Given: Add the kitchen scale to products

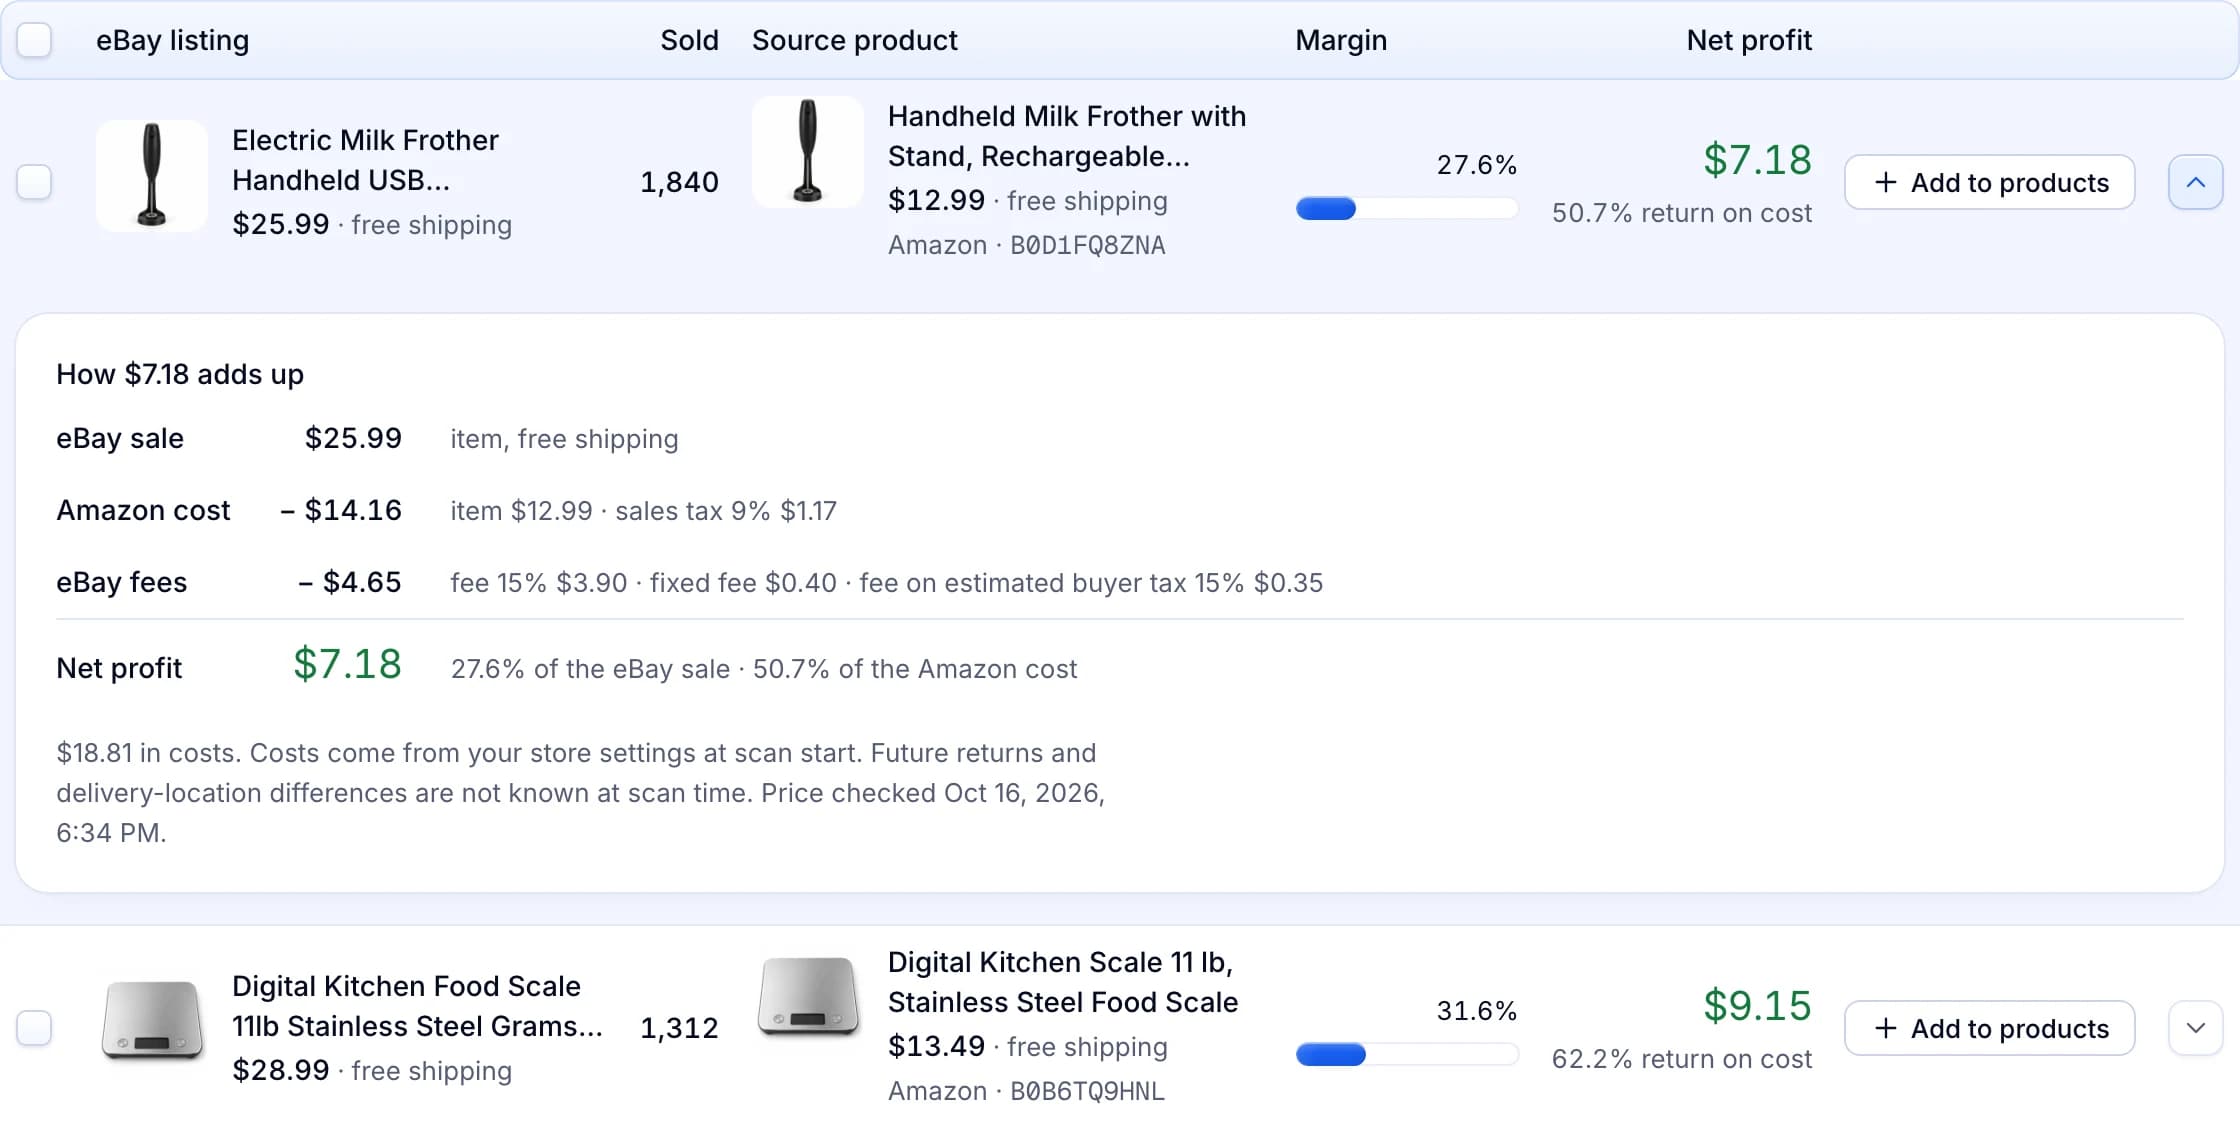Looking at the screenshot, I should [1989, 1028].
